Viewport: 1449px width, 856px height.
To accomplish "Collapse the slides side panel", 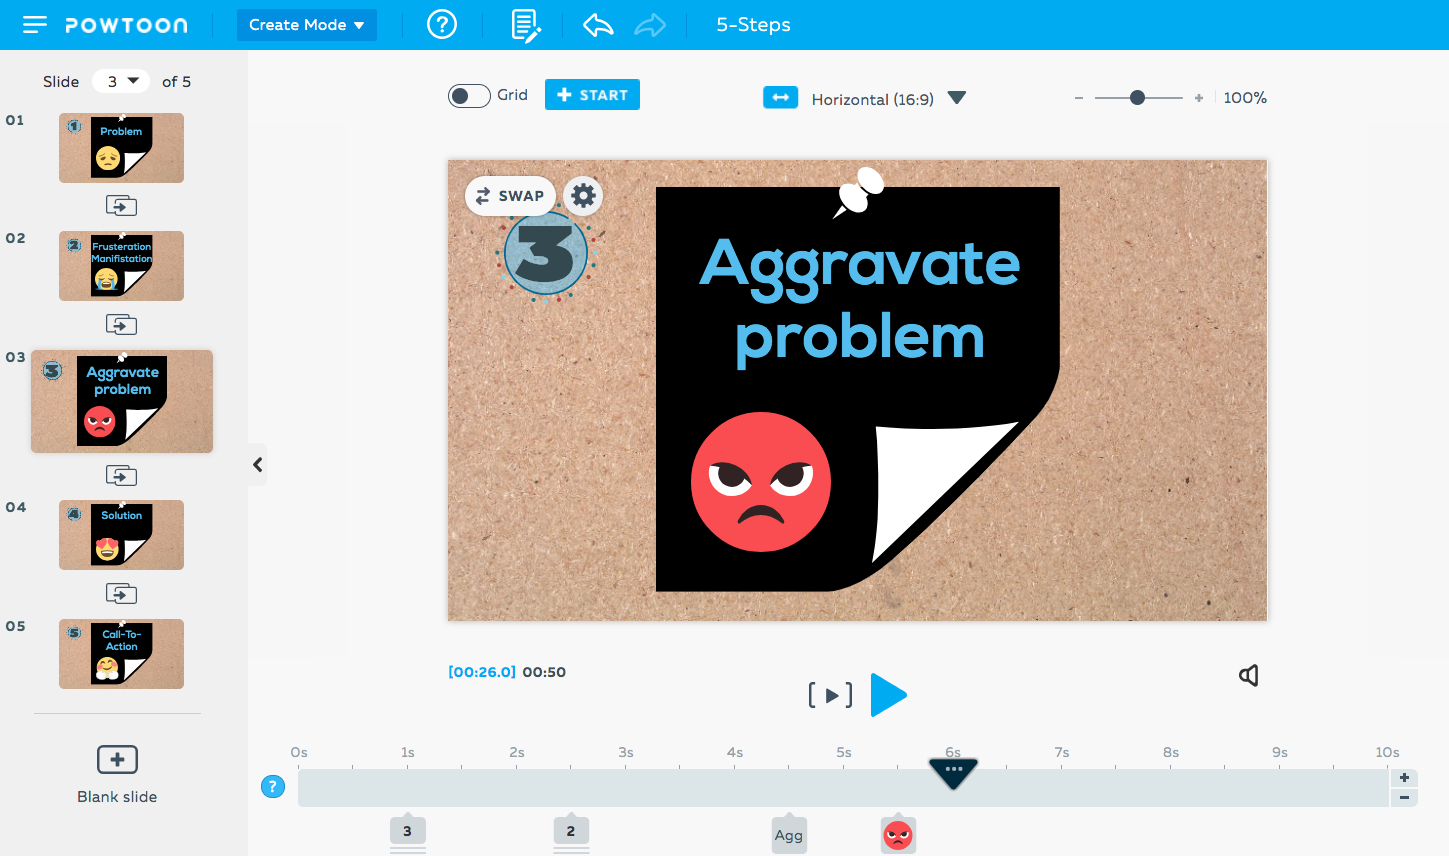I will tap(258, 465).
